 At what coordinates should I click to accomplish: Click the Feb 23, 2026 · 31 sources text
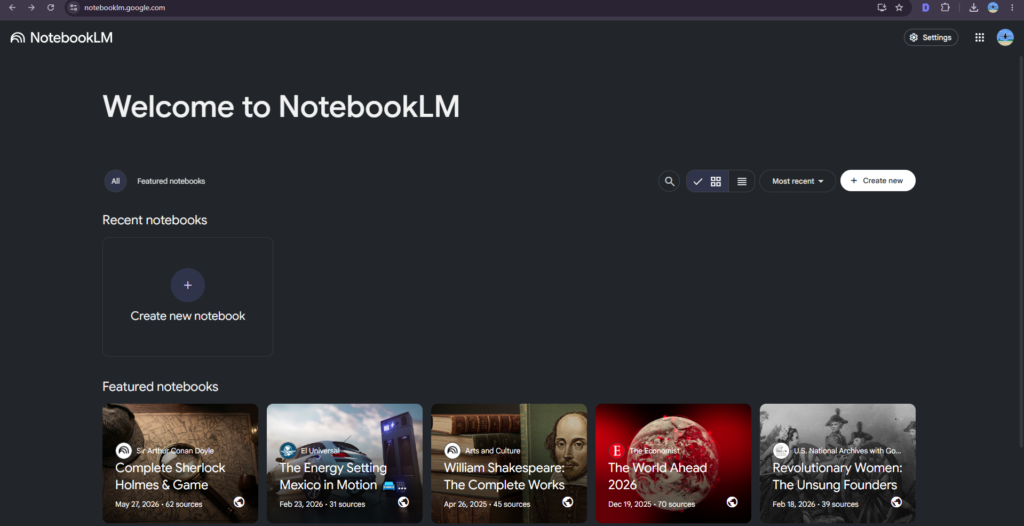322,504
